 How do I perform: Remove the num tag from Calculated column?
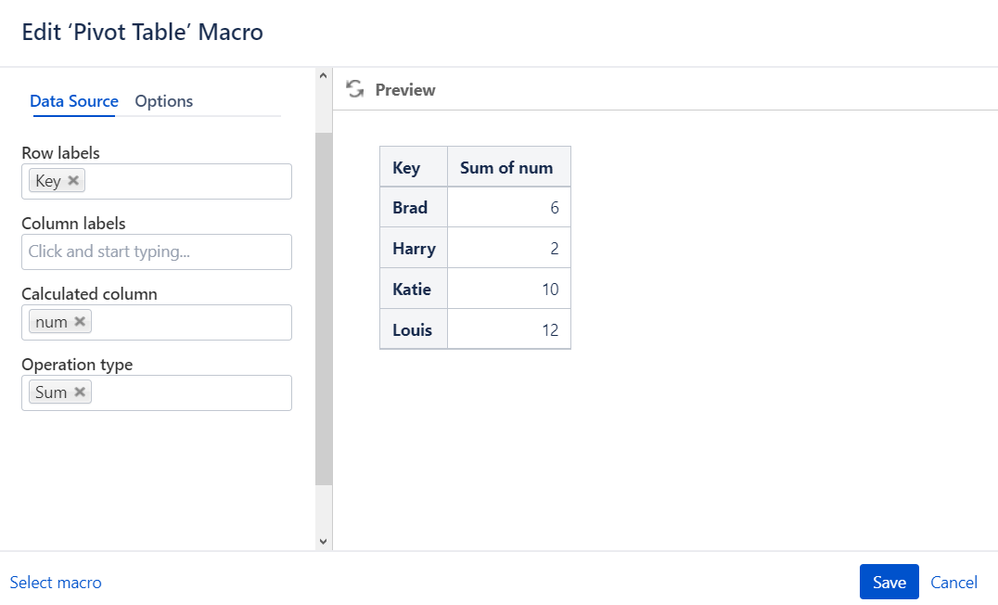(80, 322)
